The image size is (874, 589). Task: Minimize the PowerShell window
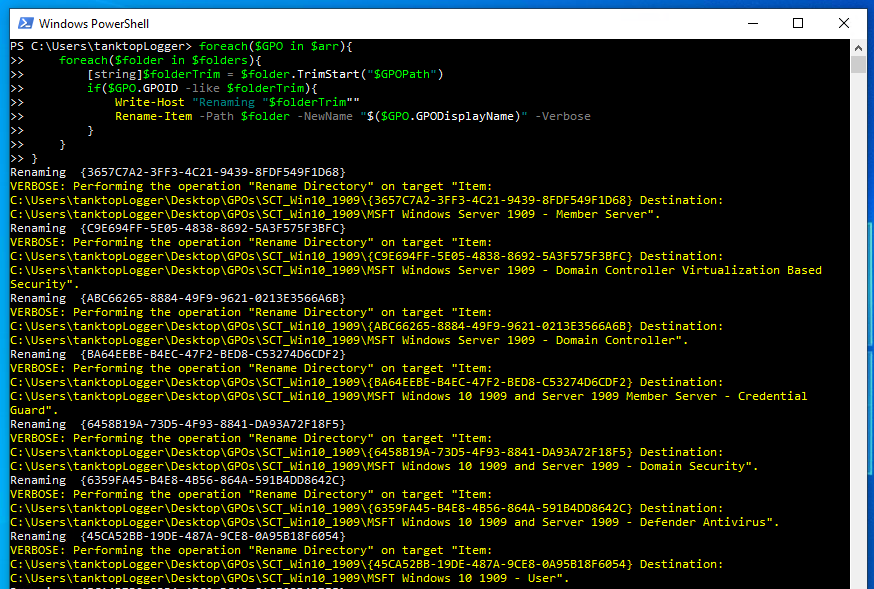pyautogui.click(x=751, y=22)
